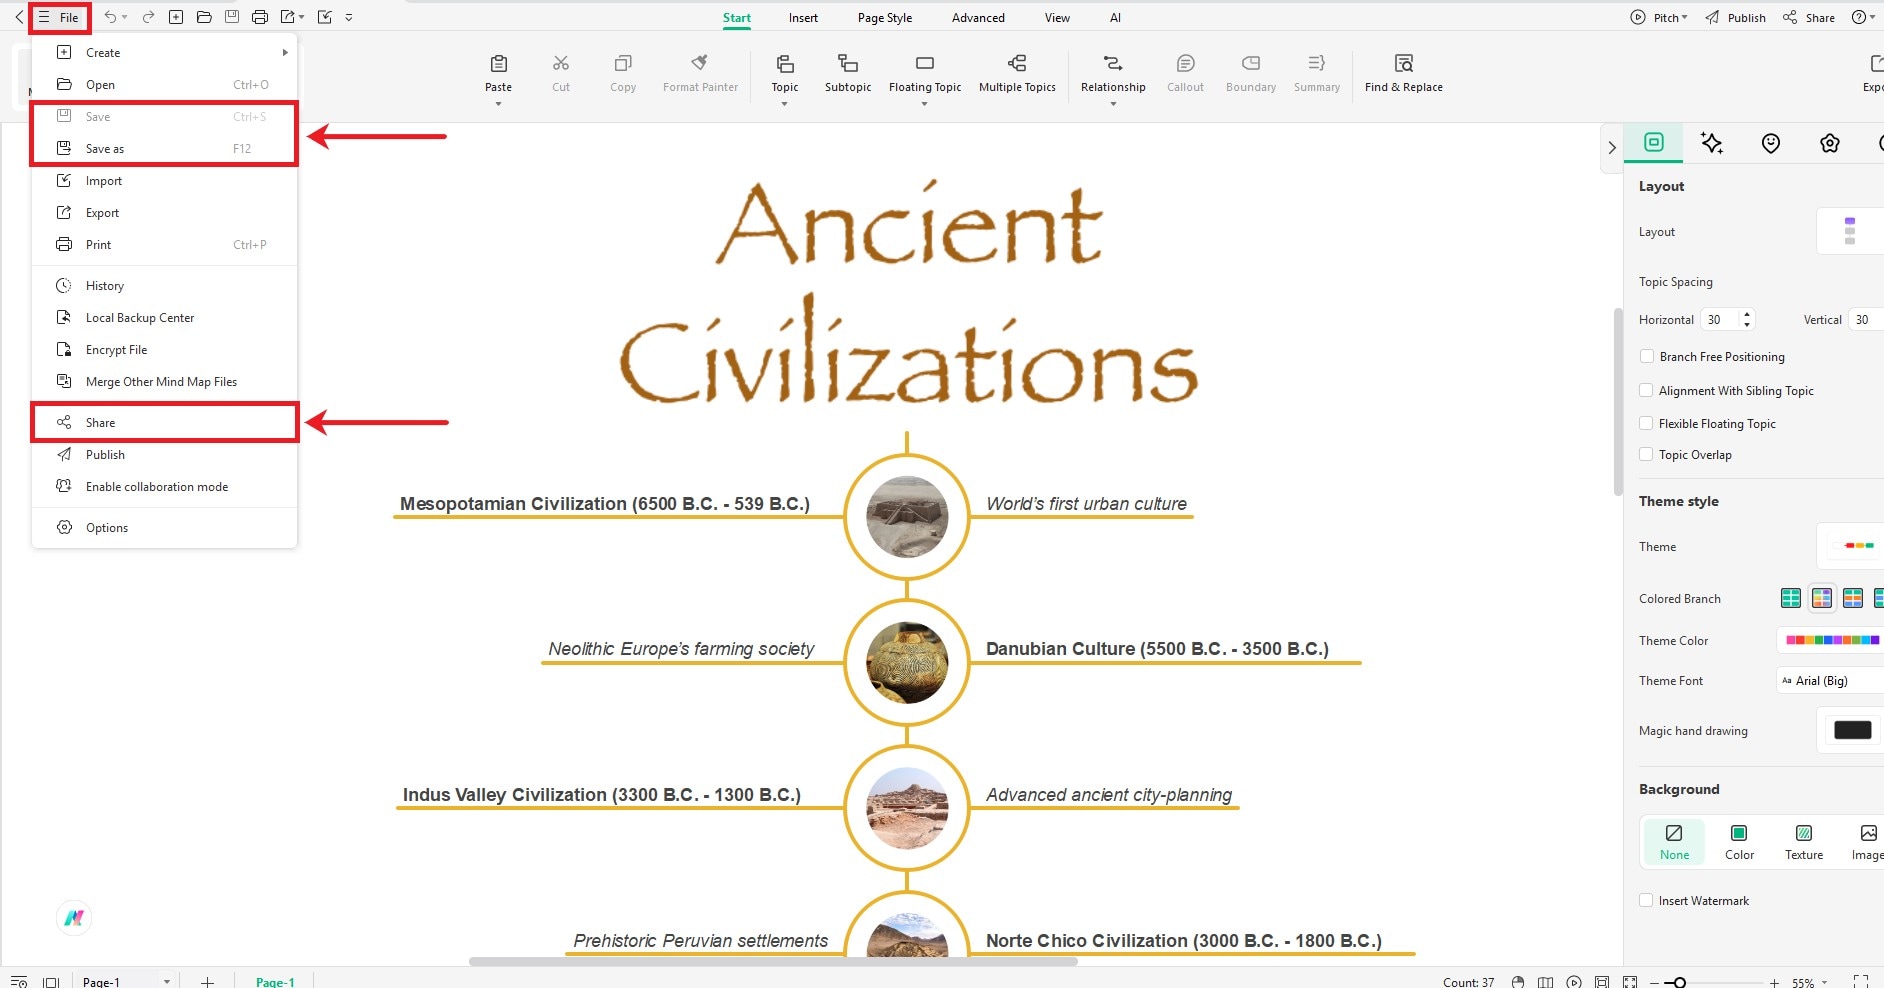Click the Share button at top right
This screenshot has height=988, width=1884.
pyautogui.click(x=1809, y=17)
